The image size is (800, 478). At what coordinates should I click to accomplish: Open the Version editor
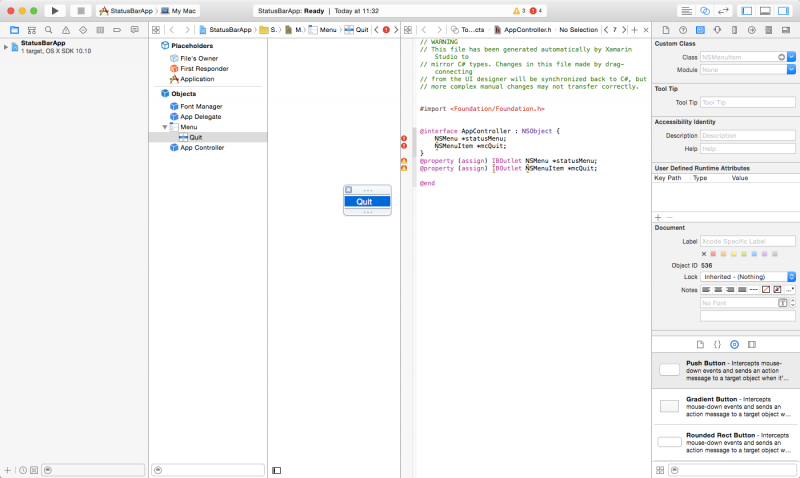coord(725,10)
